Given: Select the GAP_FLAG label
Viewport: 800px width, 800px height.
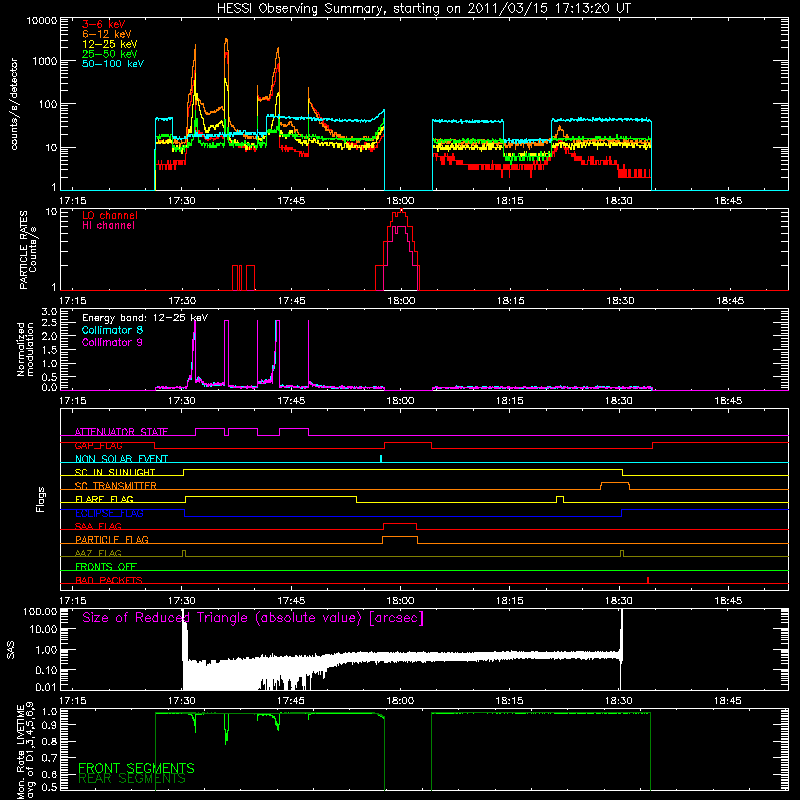Looking at the screenshot, I should point(98,445).
